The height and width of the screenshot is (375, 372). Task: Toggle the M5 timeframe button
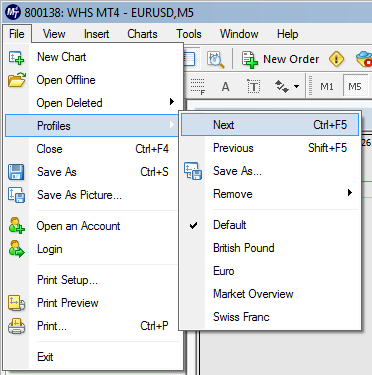tap(355, 87)
